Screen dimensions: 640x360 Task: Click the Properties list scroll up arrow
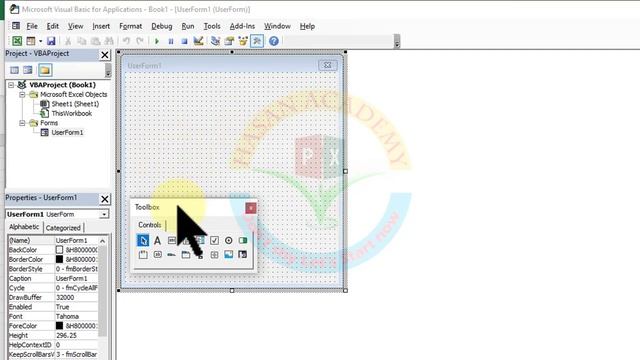[102, 241]
